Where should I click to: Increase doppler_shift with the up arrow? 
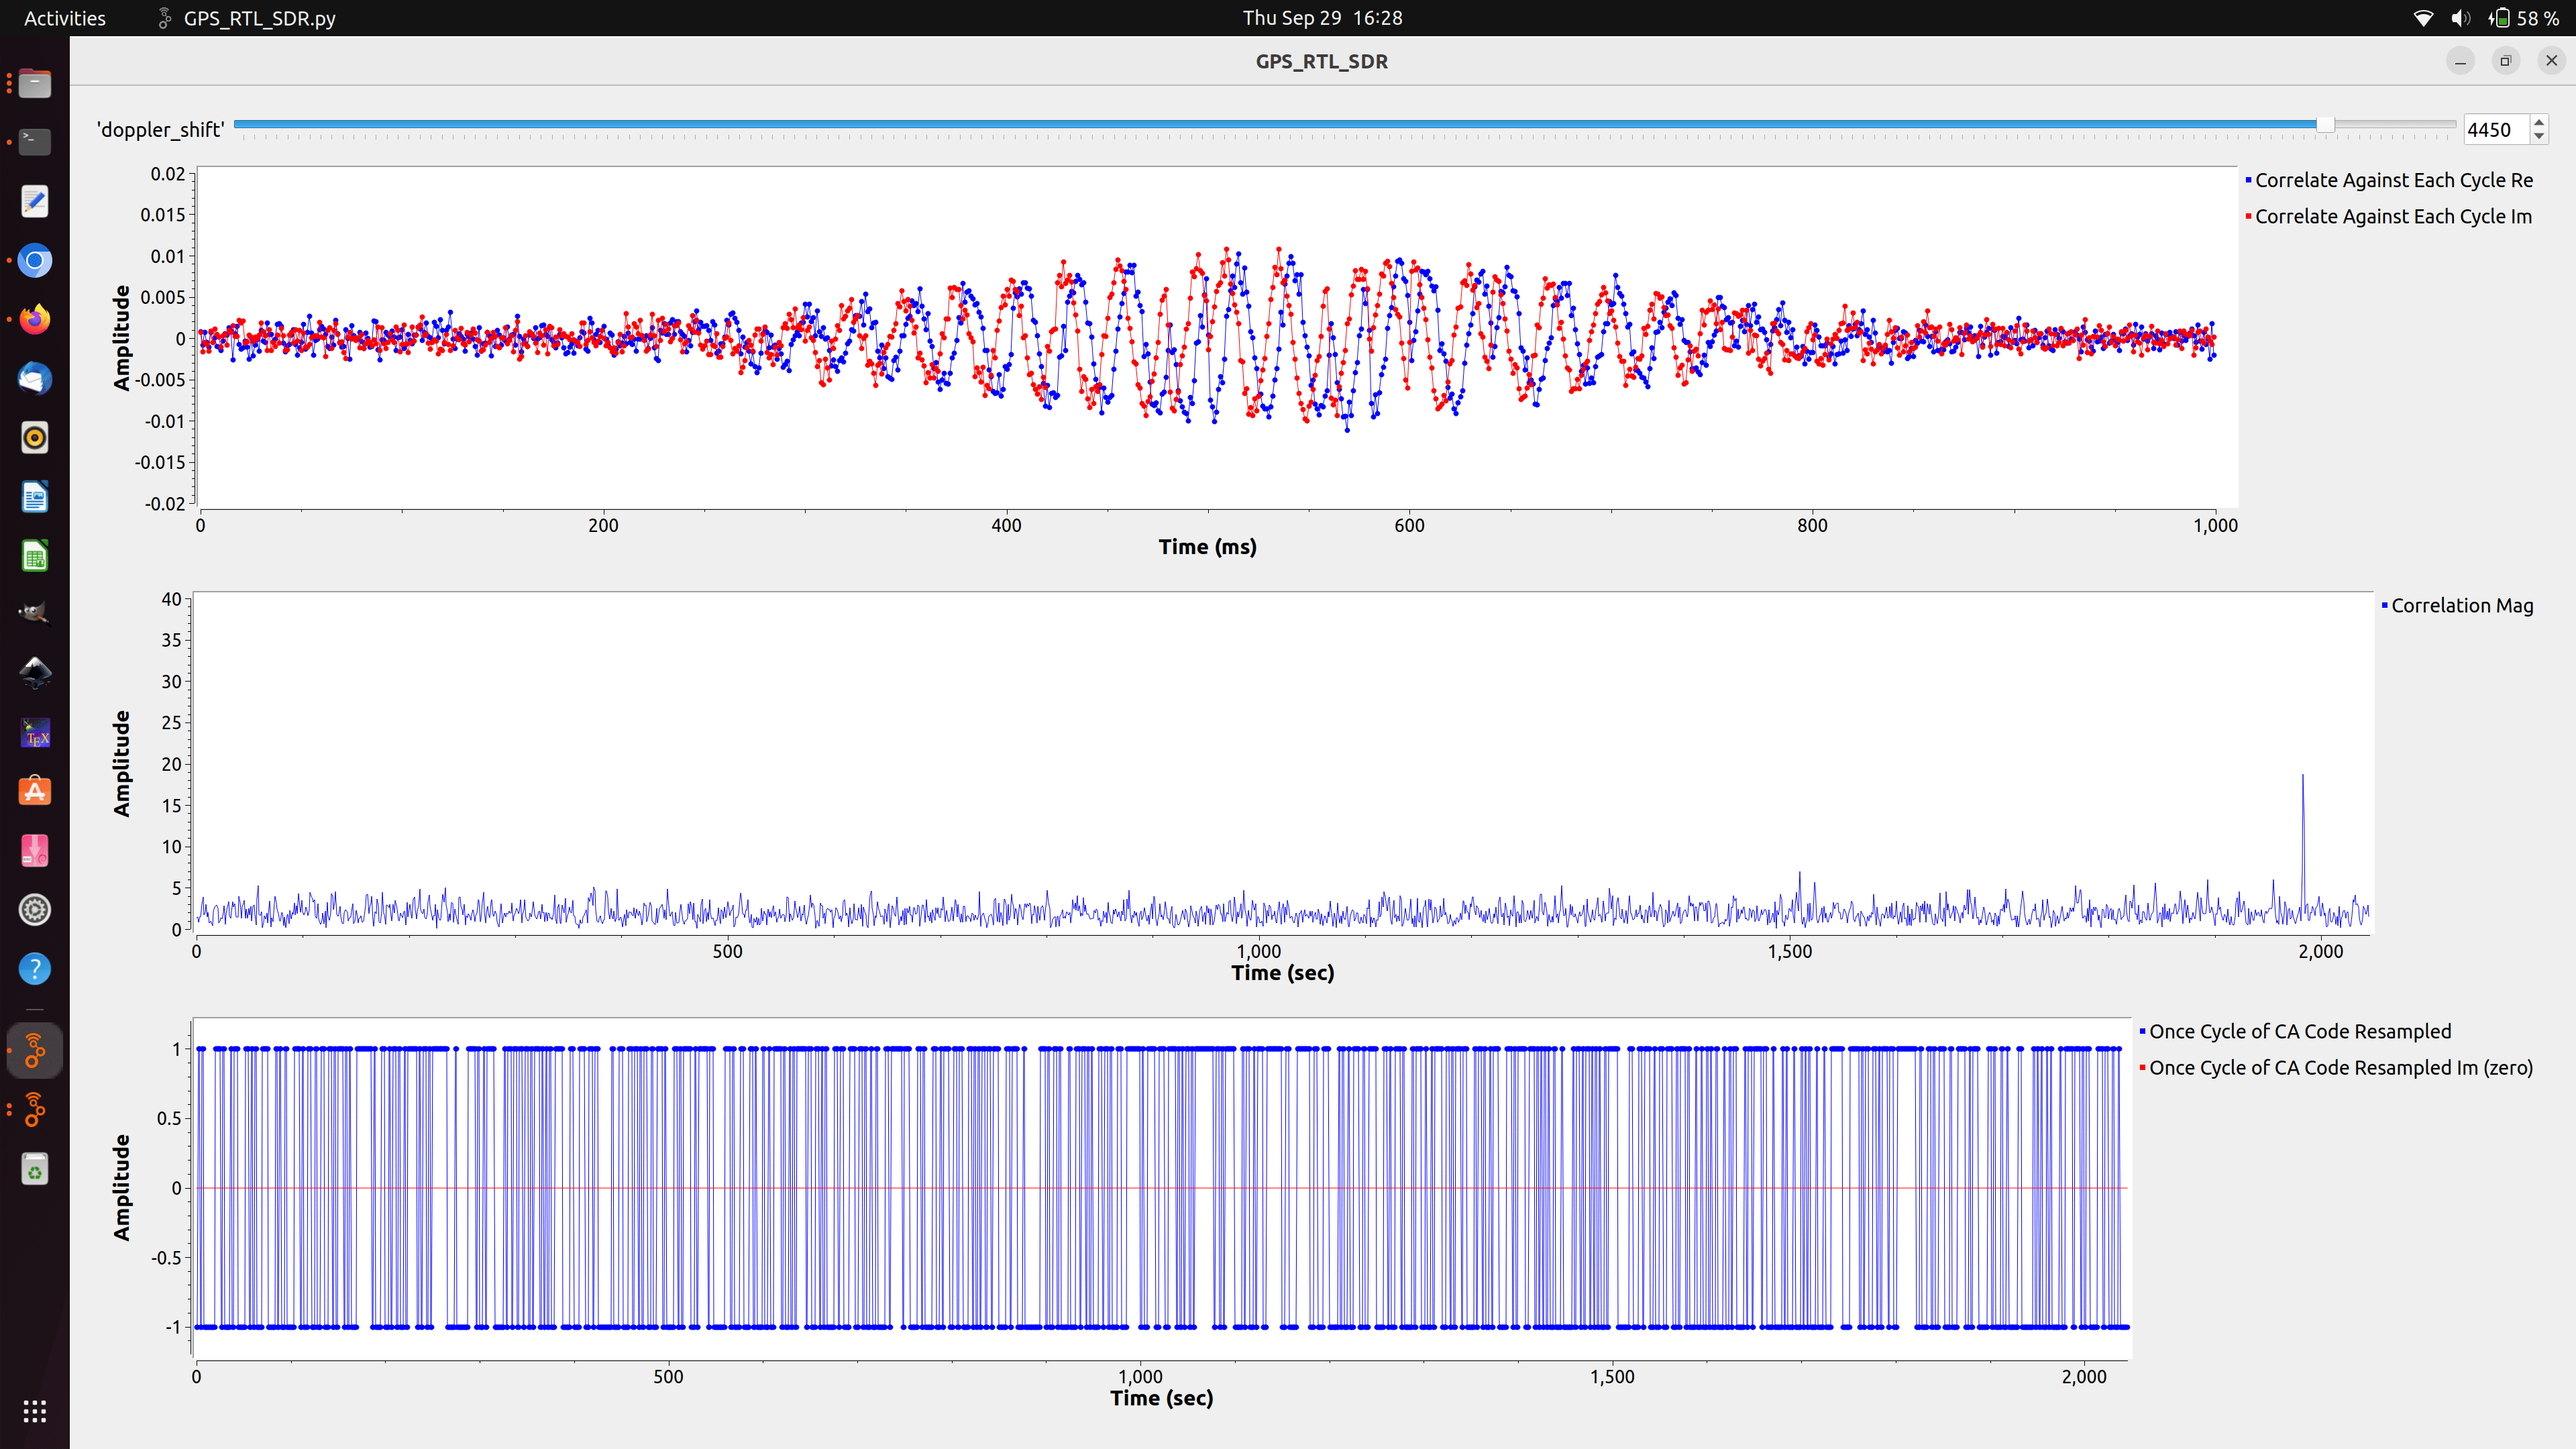click(2539, 122)
